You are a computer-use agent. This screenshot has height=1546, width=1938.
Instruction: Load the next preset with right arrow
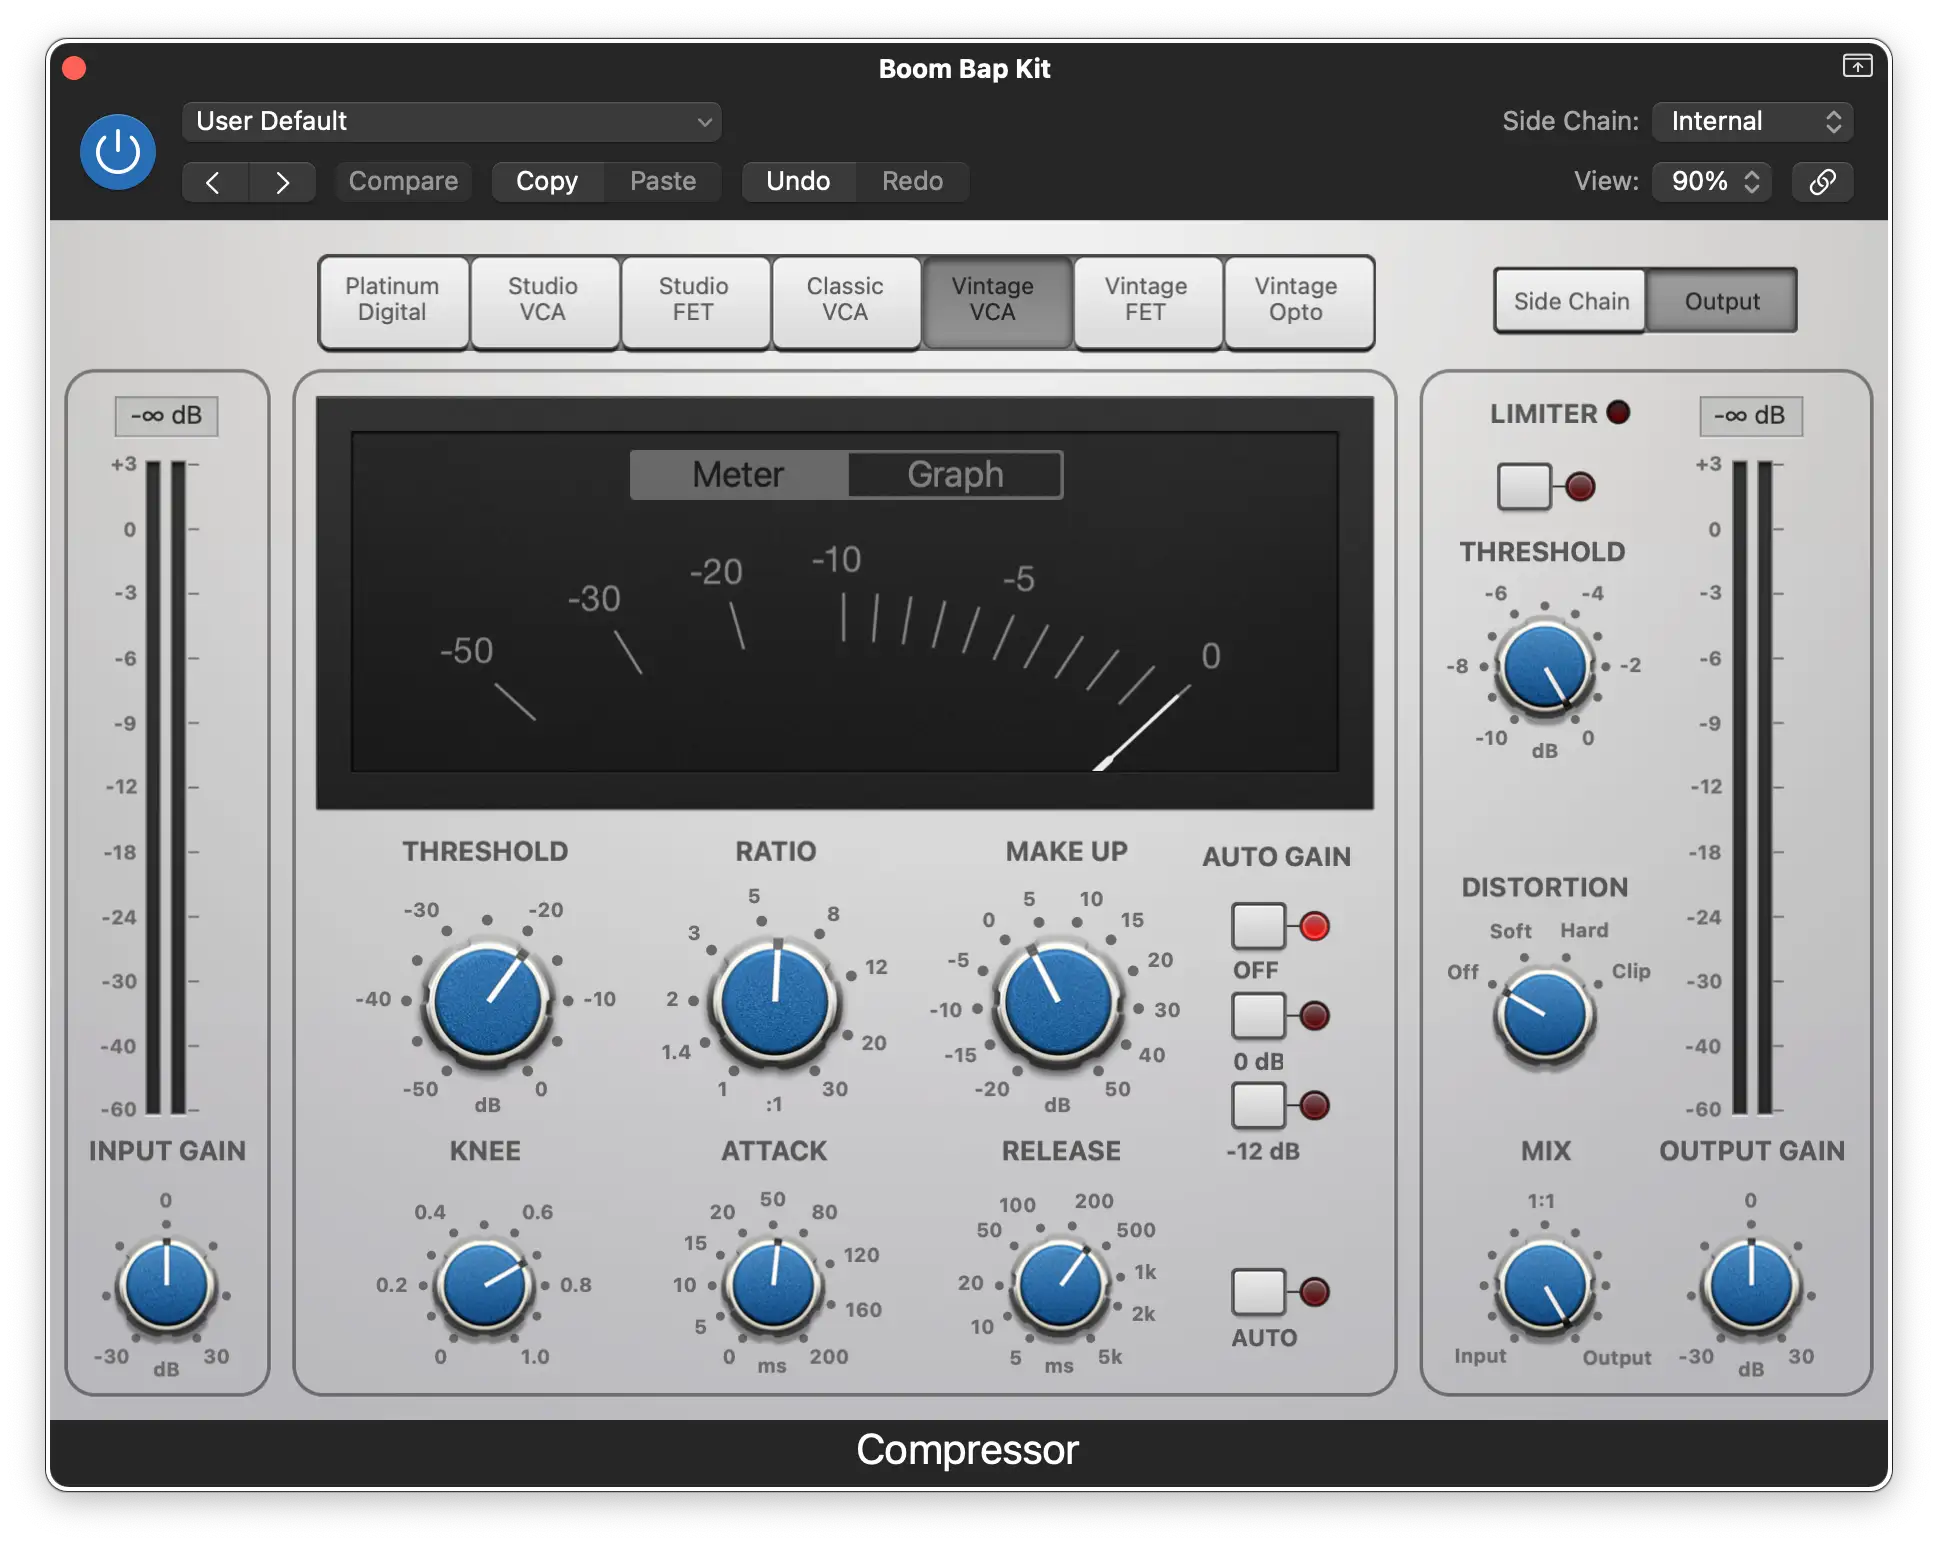pyautogui.click(x=282, y=182)
